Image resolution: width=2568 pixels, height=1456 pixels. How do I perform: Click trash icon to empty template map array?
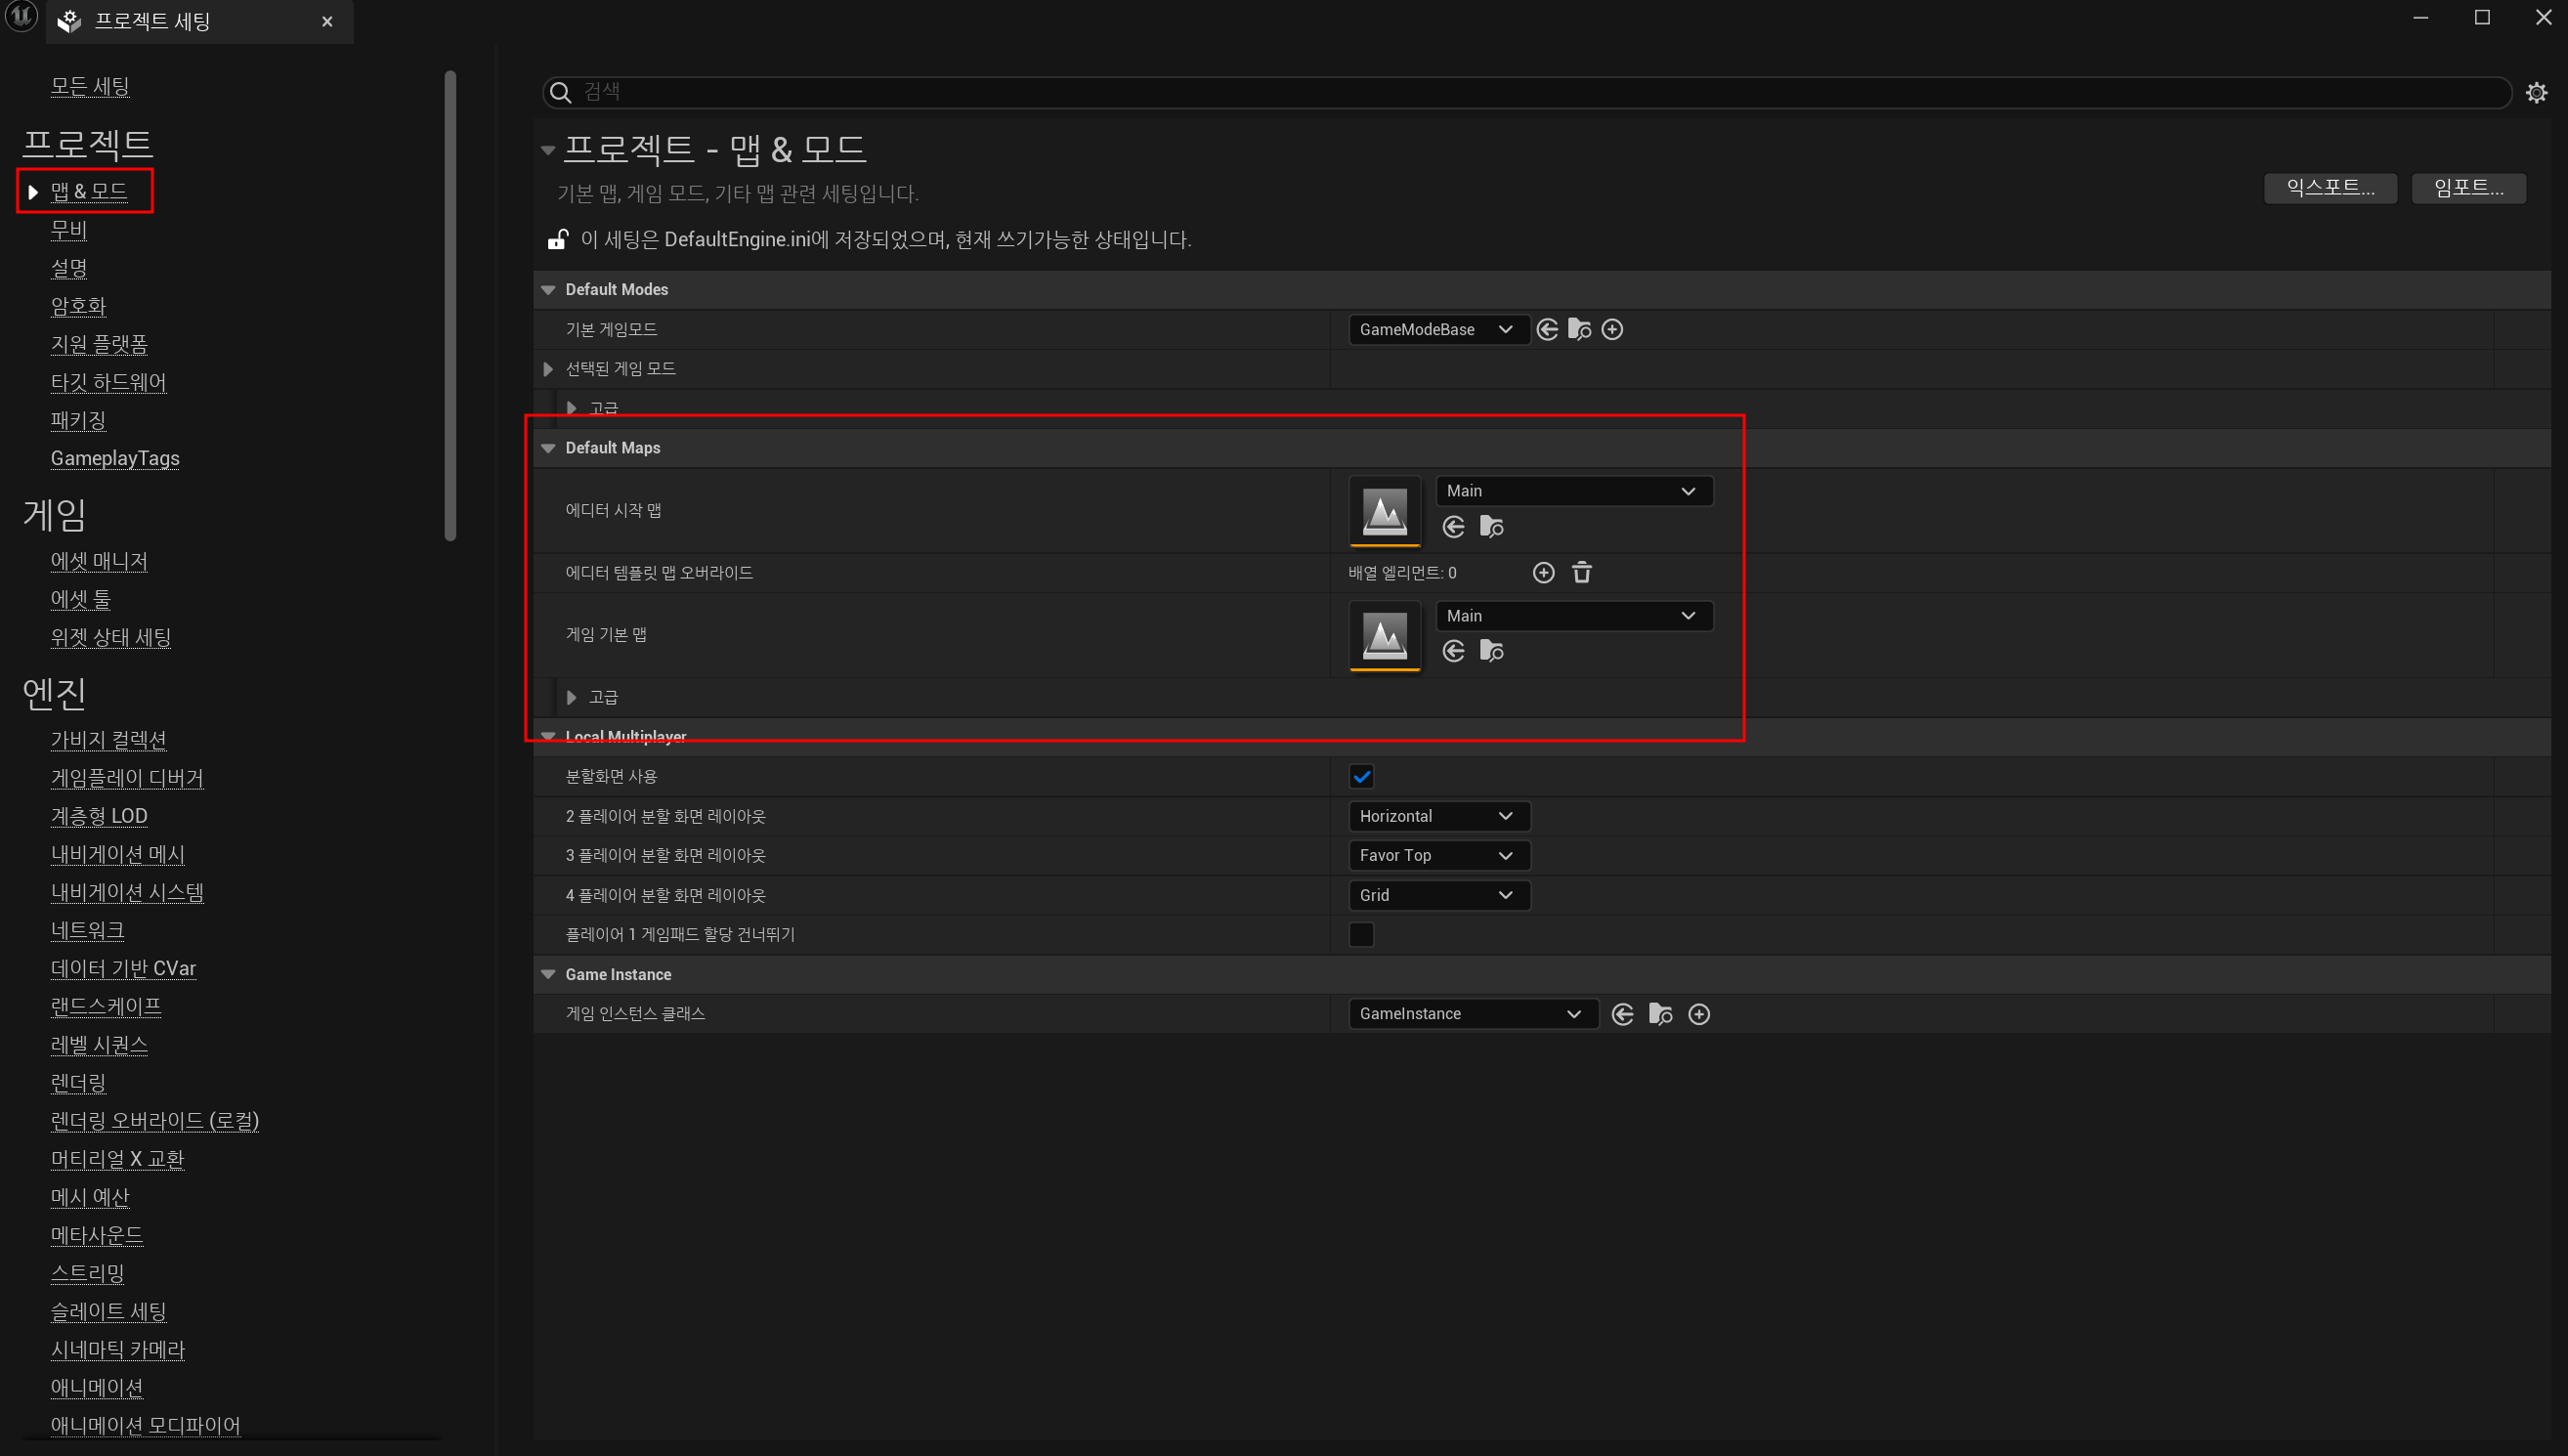pyautogui.click(x=1581, y=573)
